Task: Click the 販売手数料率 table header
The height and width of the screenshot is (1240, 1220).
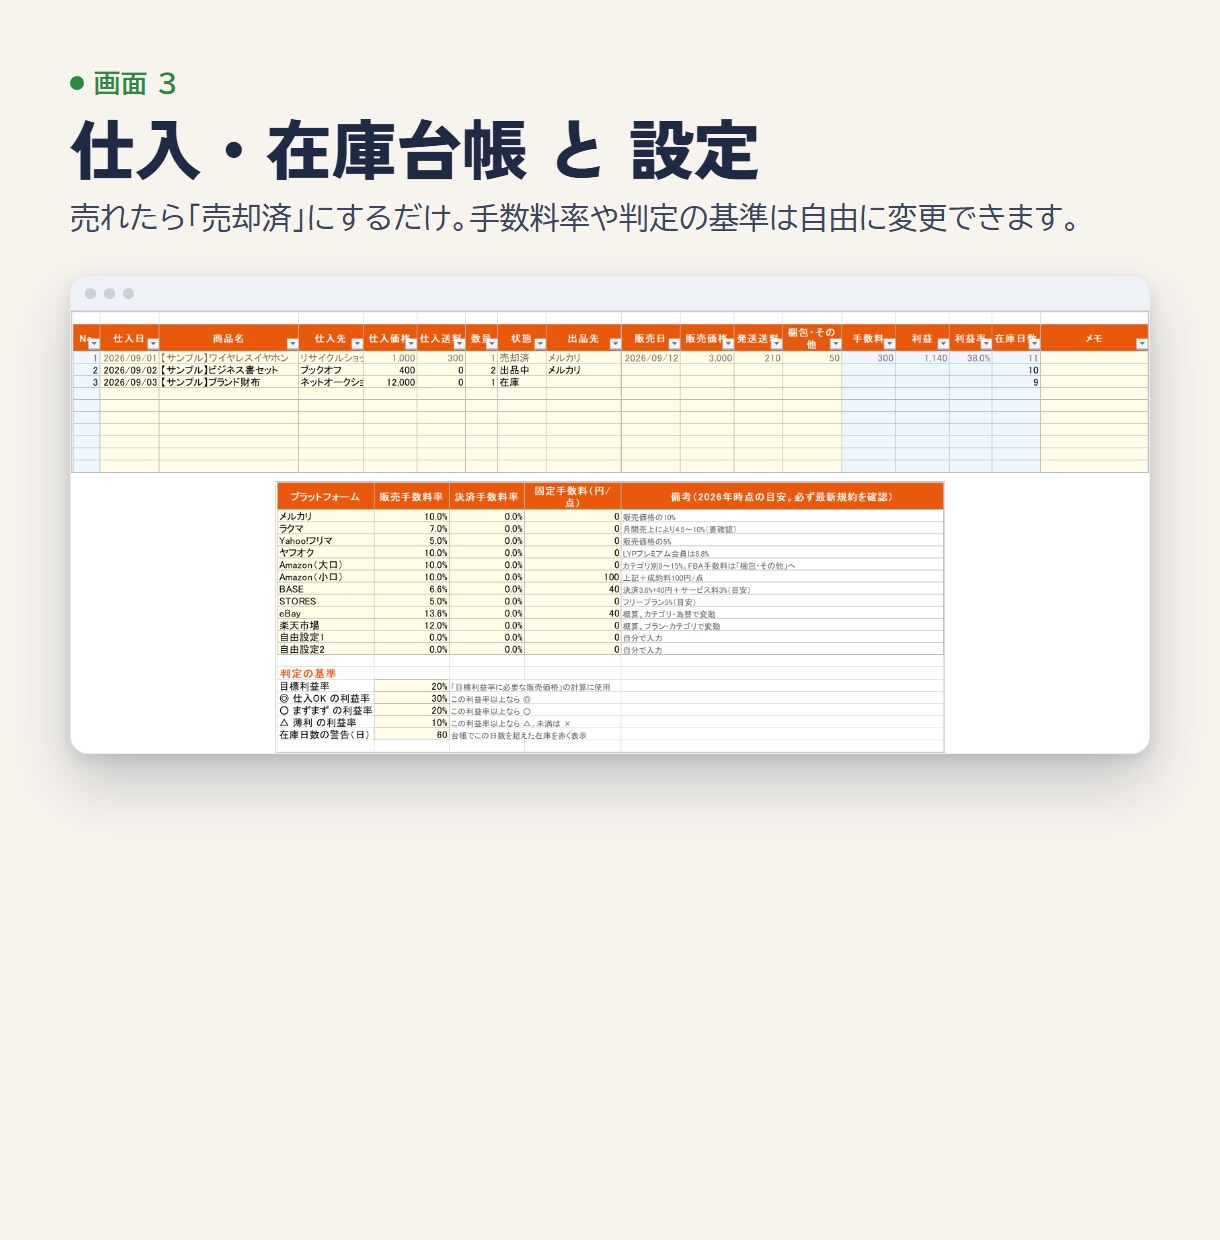Action: [412, 497]
